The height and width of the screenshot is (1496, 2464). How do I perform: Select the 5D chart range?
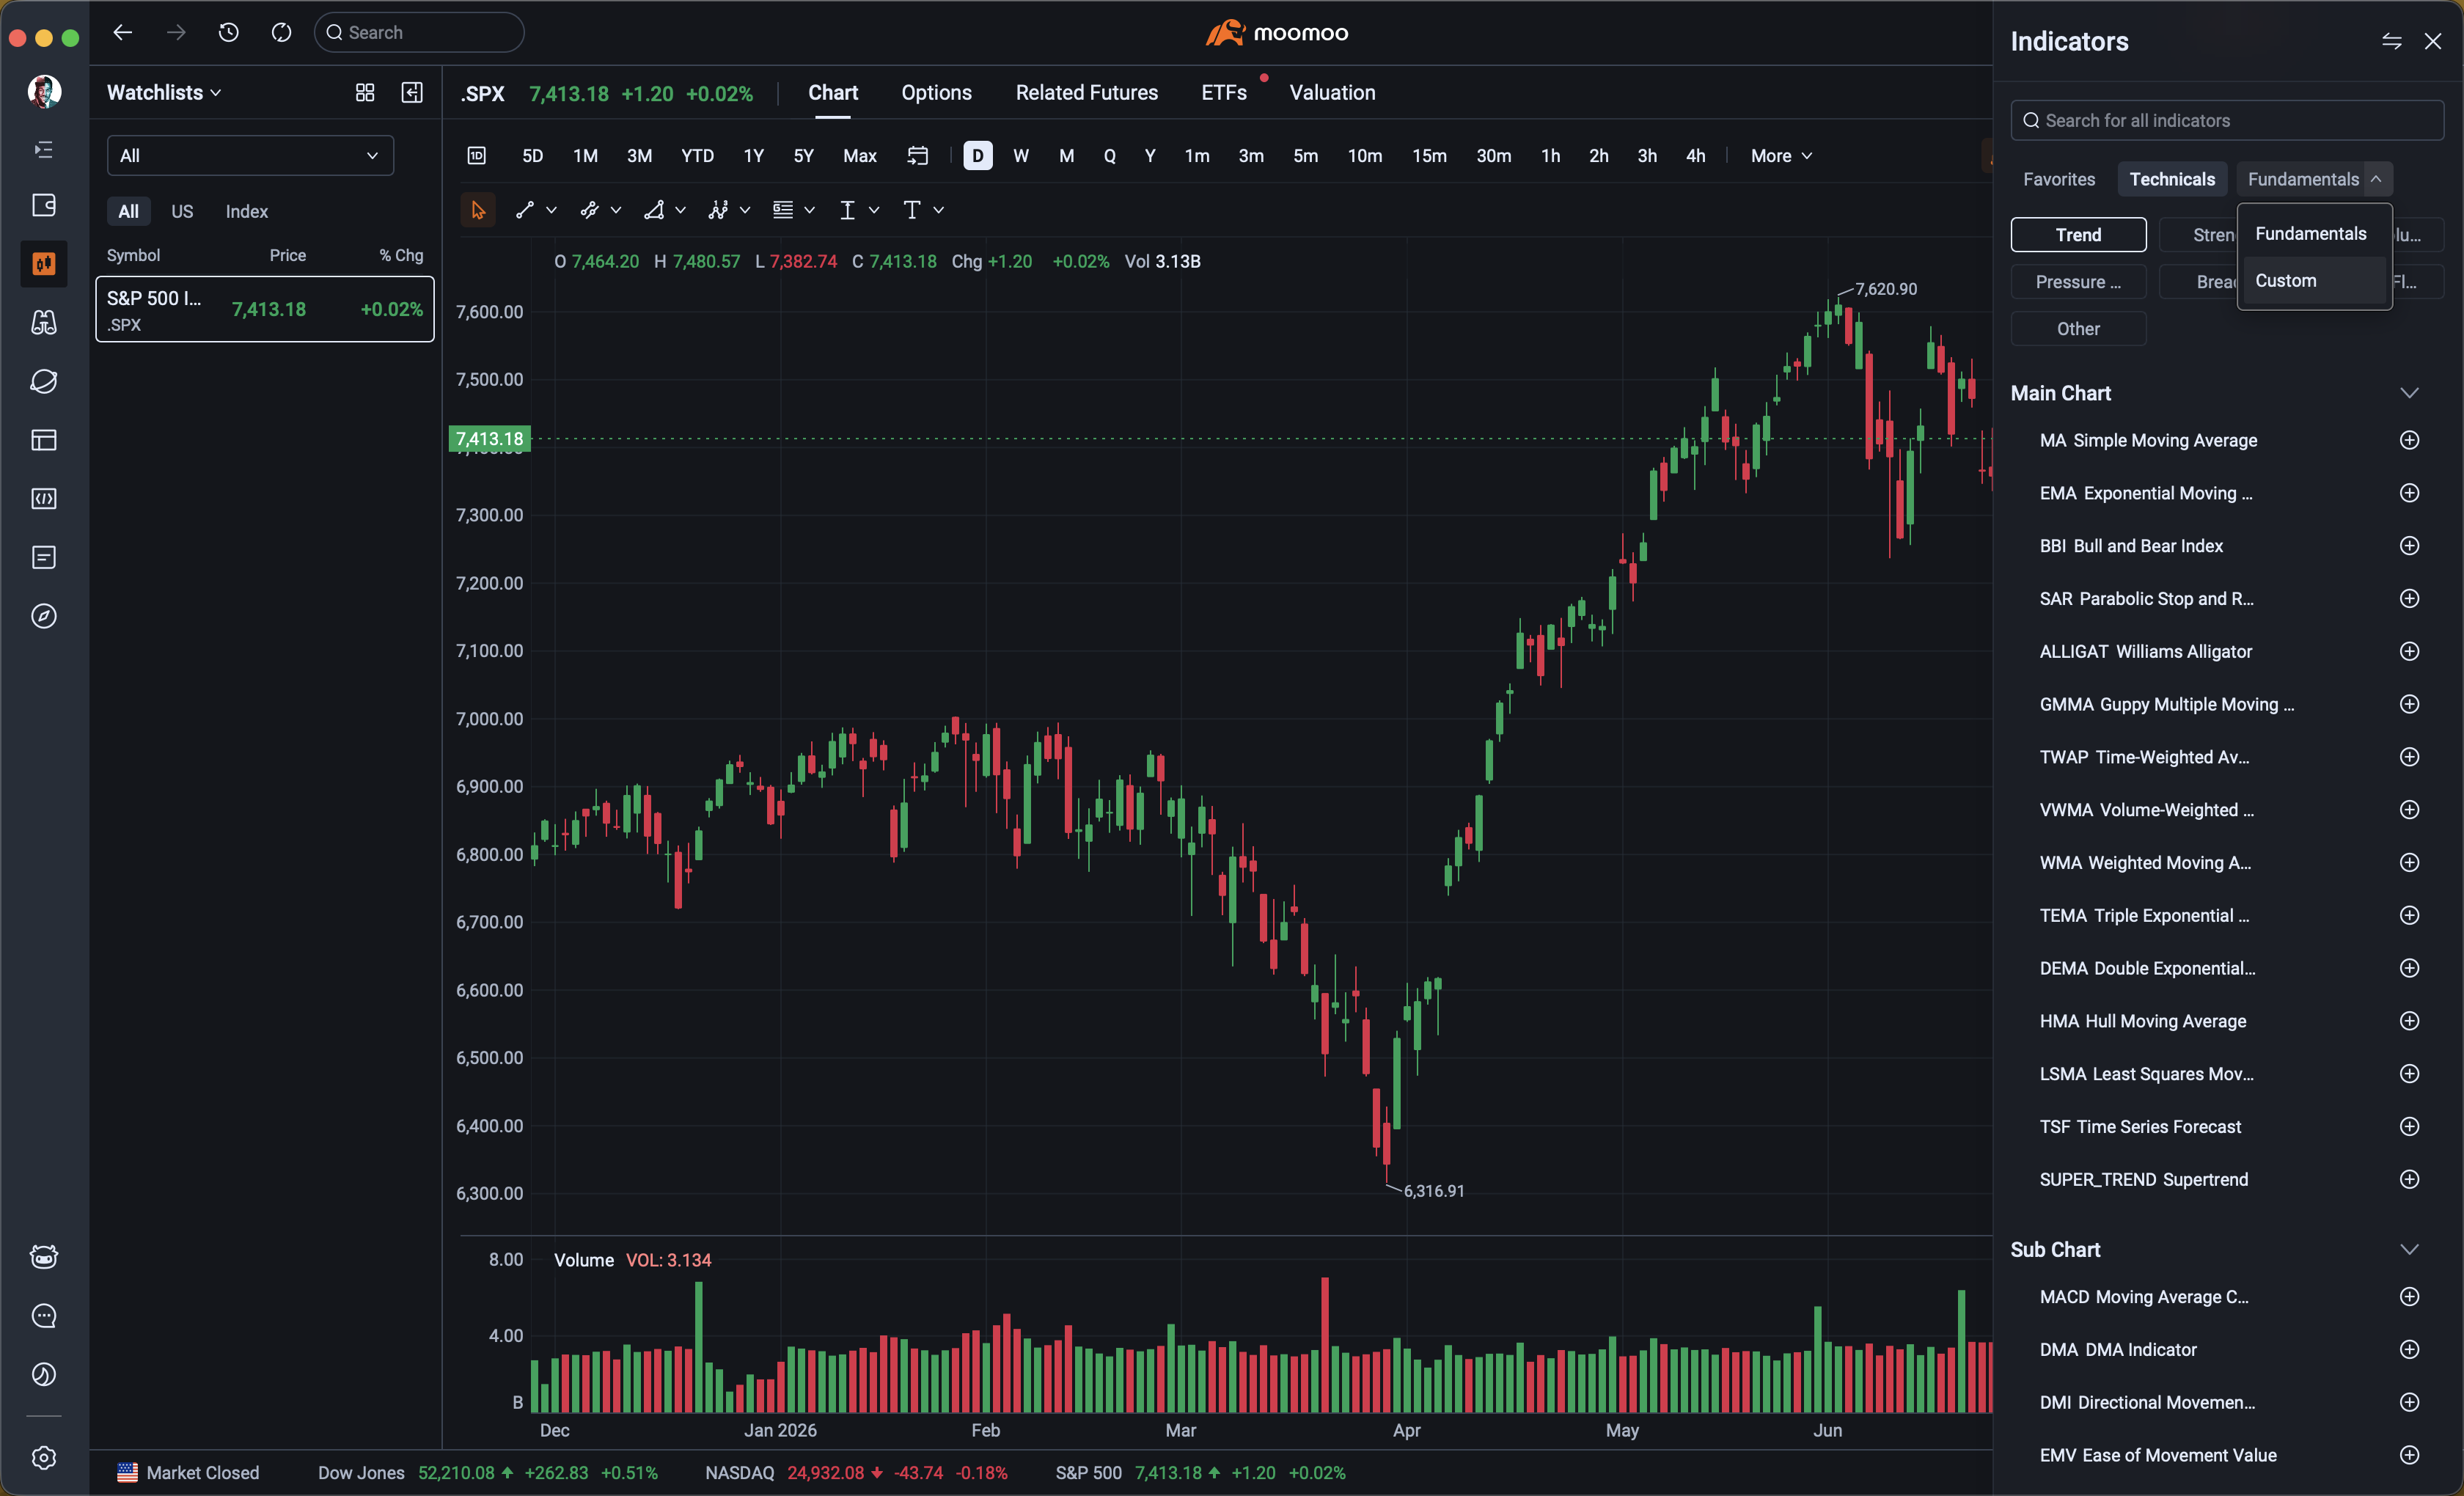tap(533, 156)
